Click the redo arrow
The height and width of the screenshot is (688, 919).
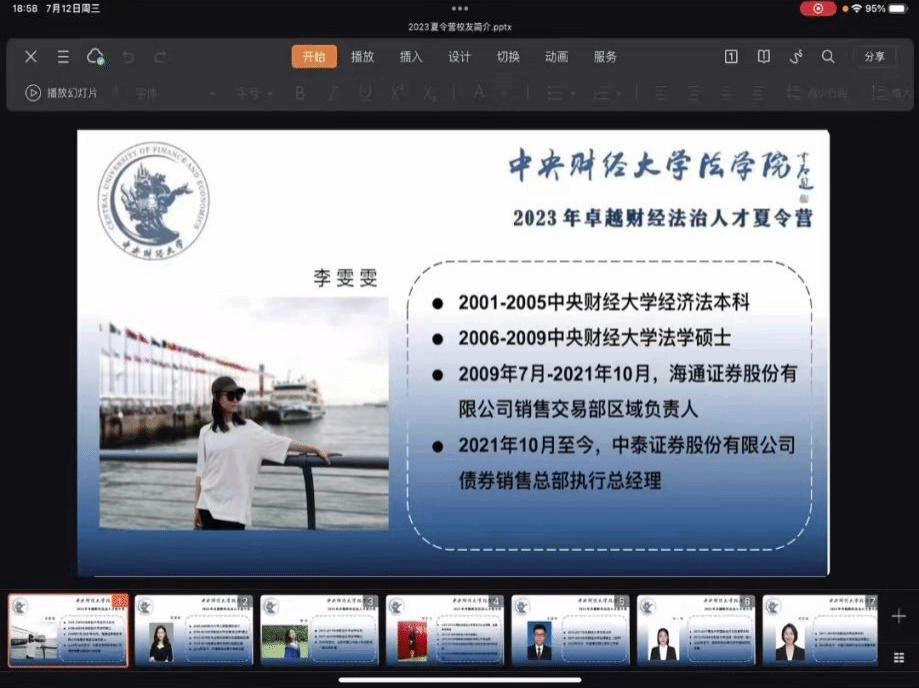point(161,57)
